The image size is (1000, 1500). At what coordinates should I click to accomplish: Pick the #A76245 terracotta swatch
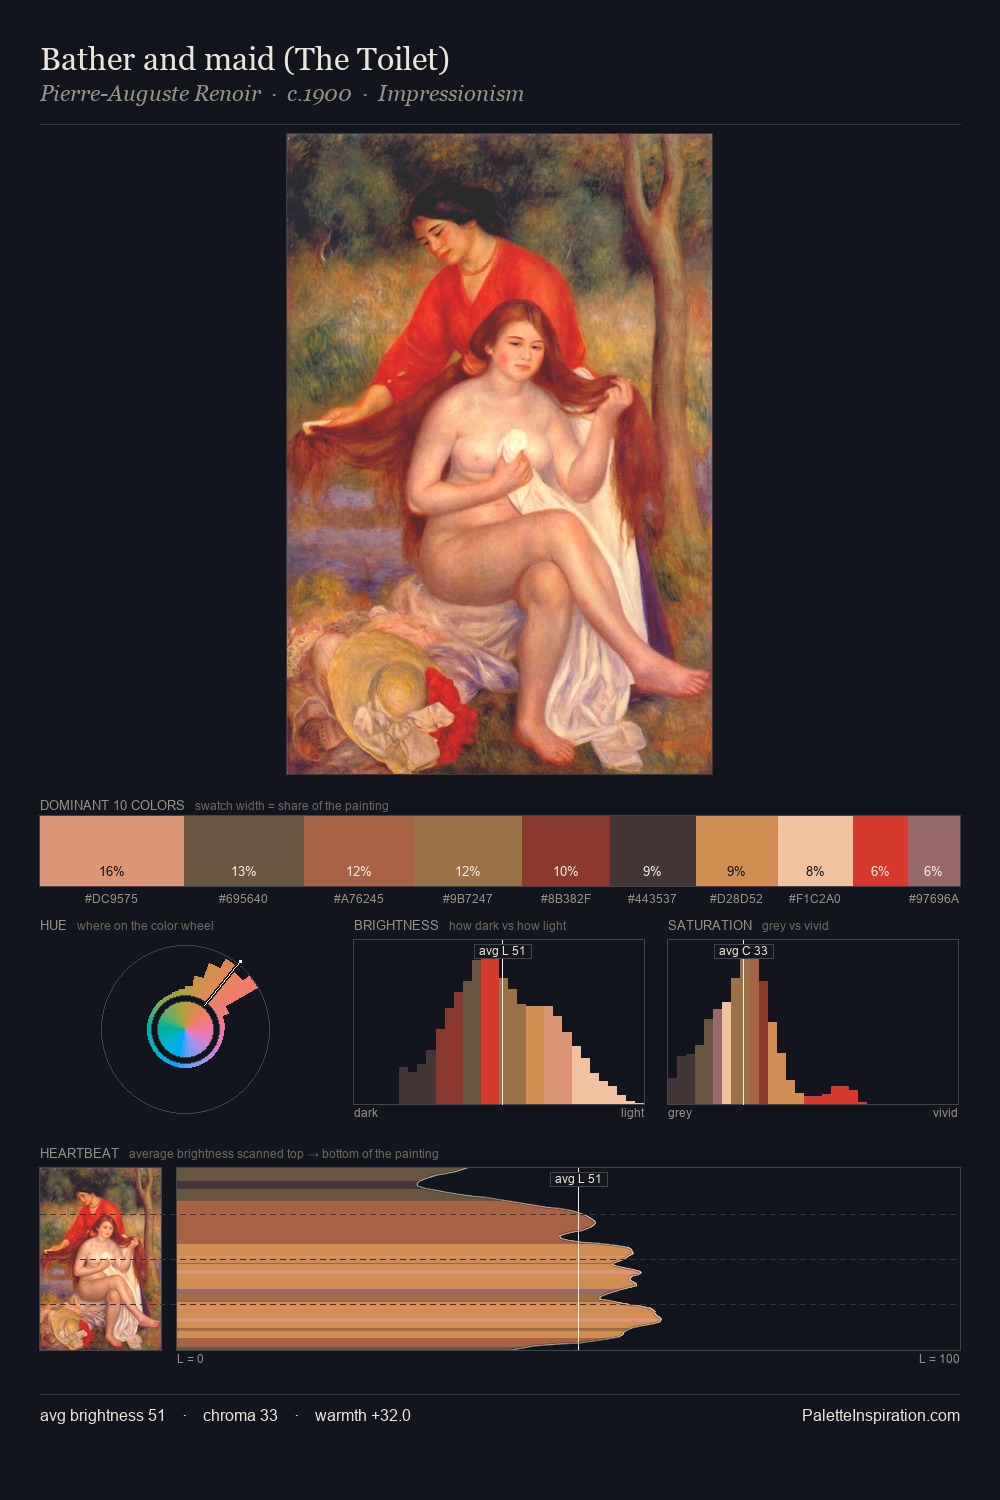(359, 851)
